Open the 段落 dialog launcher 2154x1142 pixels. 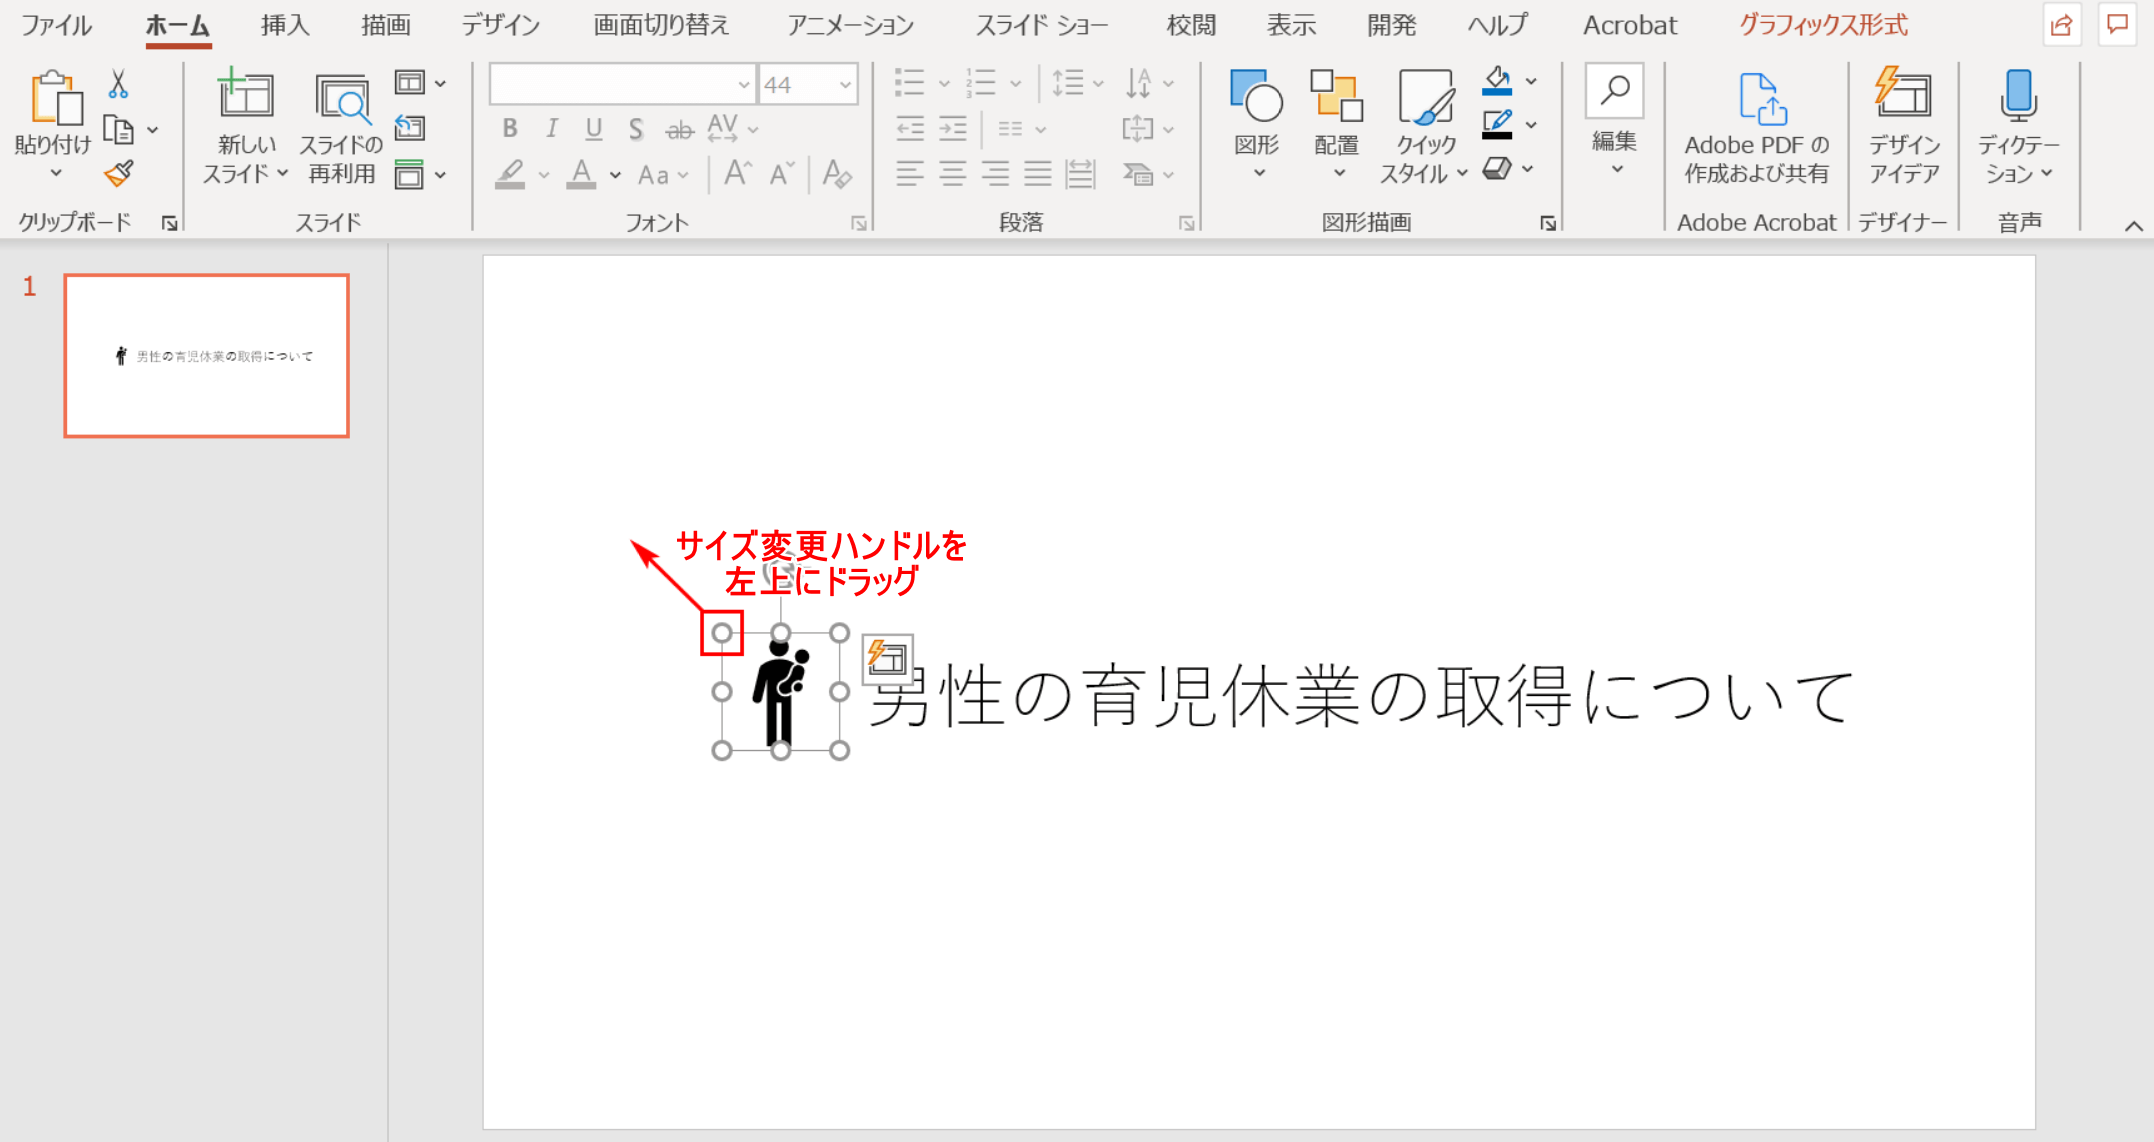1186,223
